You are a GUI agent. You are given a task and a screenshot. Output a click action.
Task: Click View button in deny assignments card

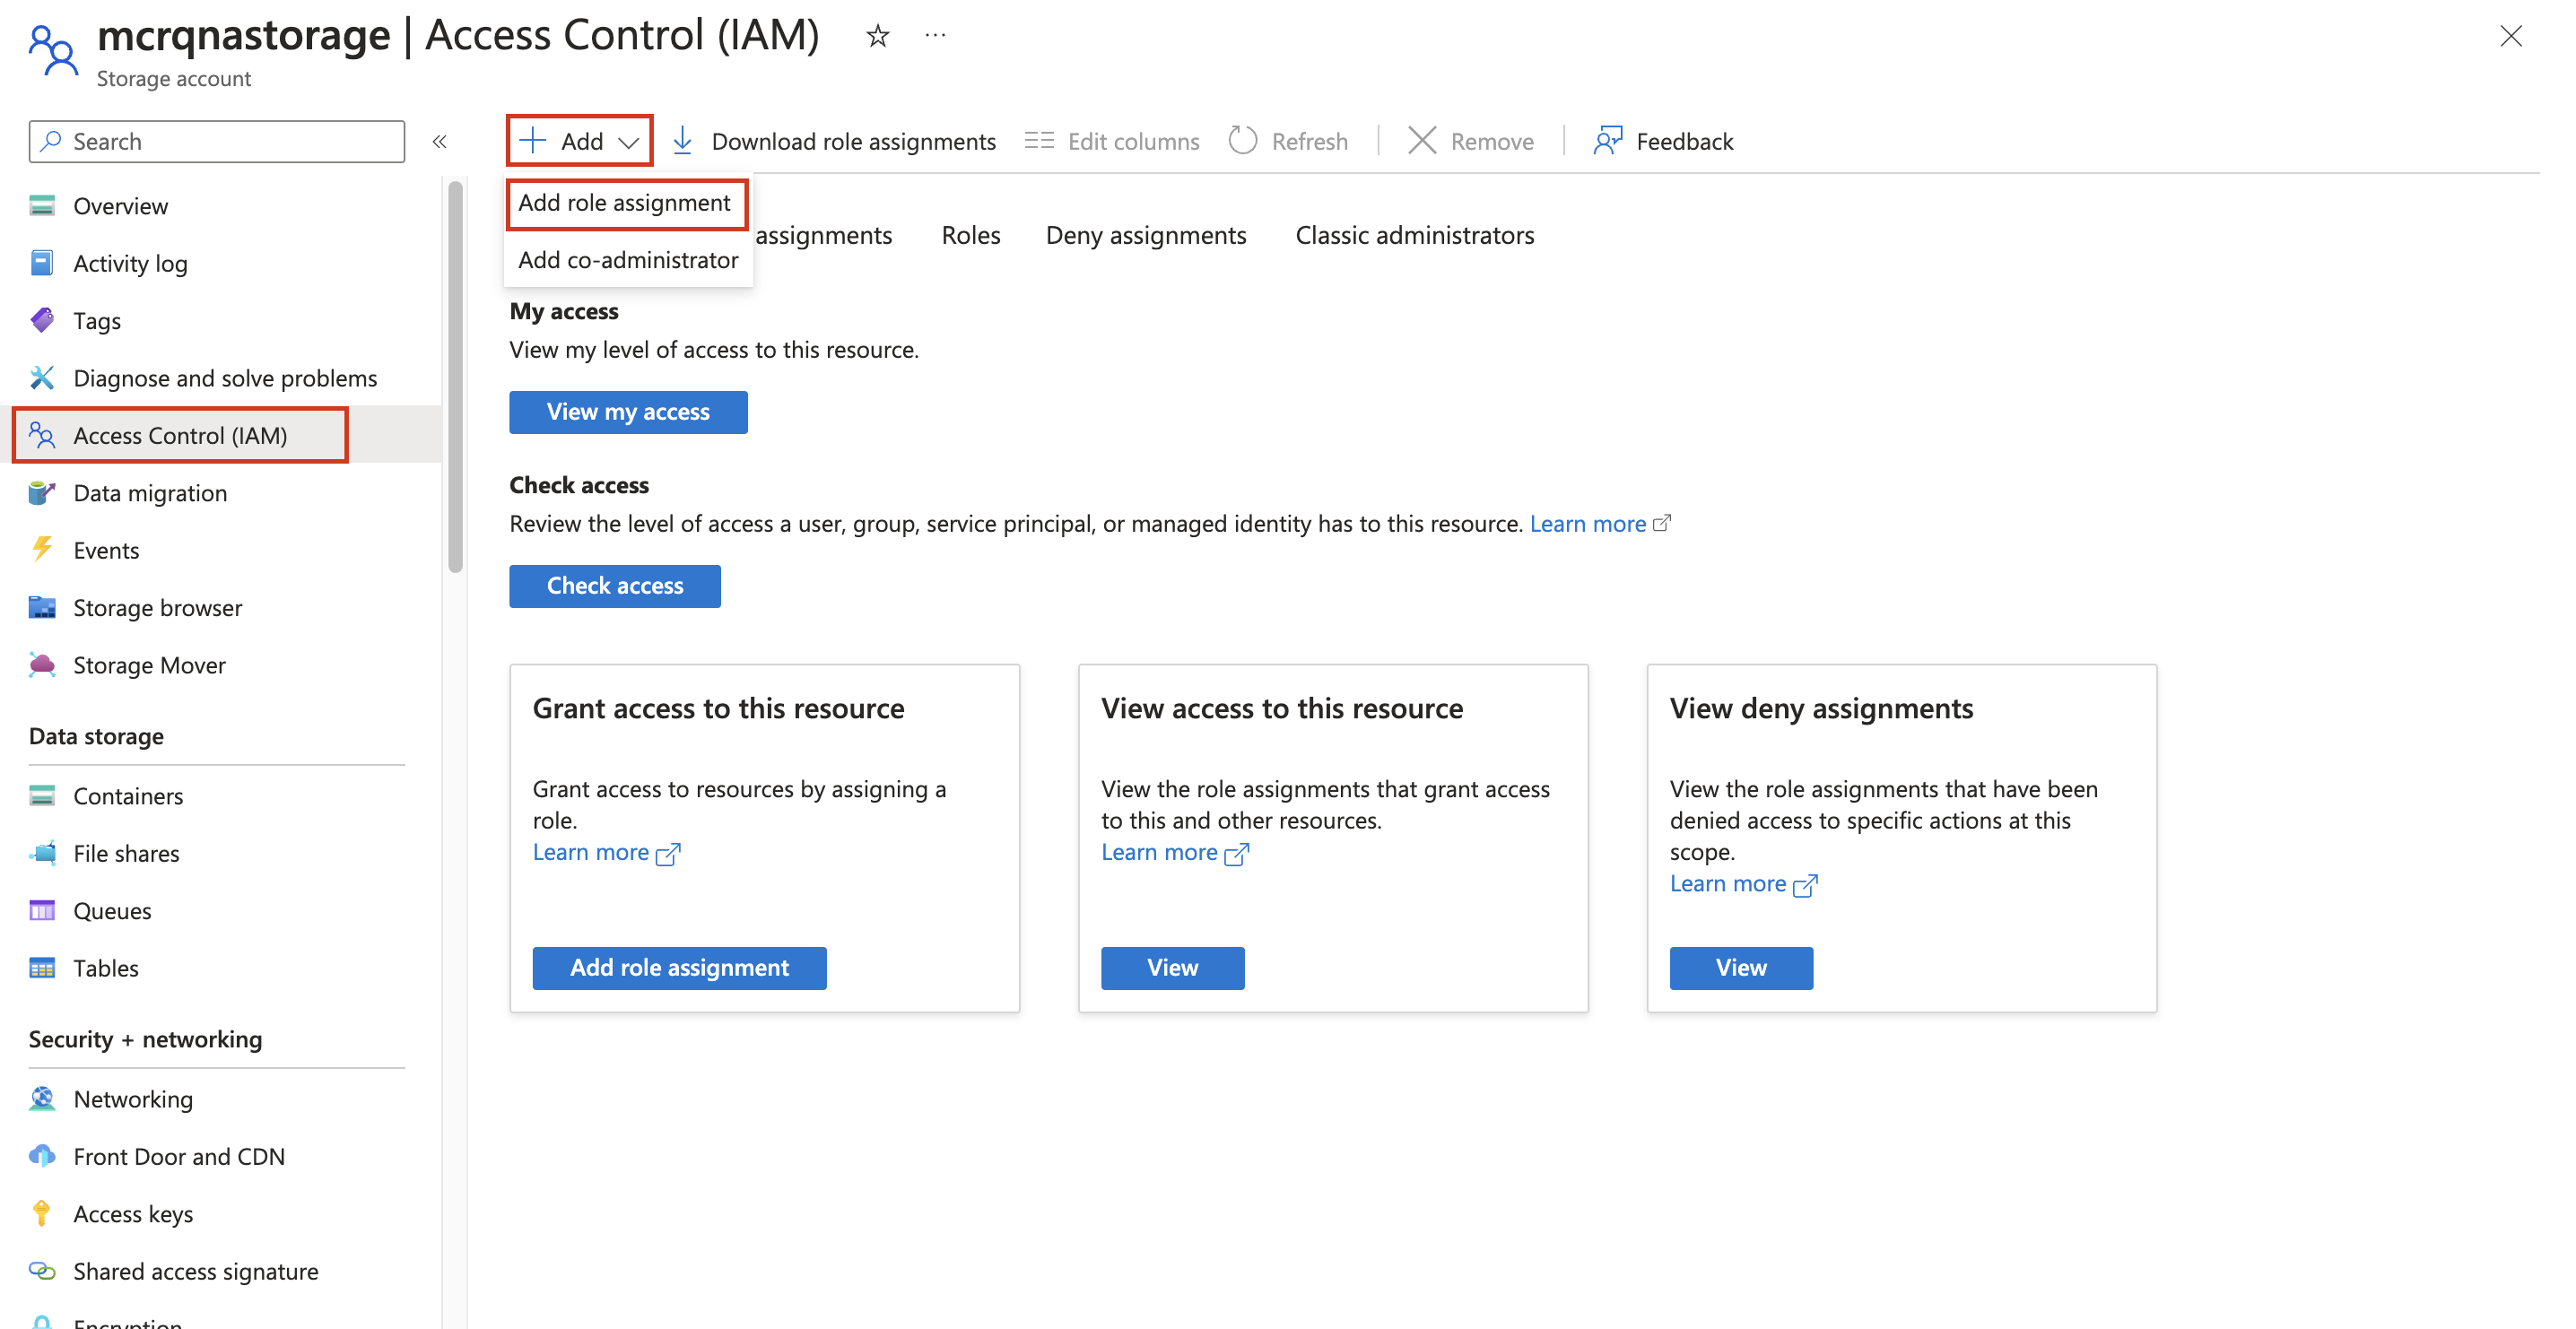pos(1742,968)
